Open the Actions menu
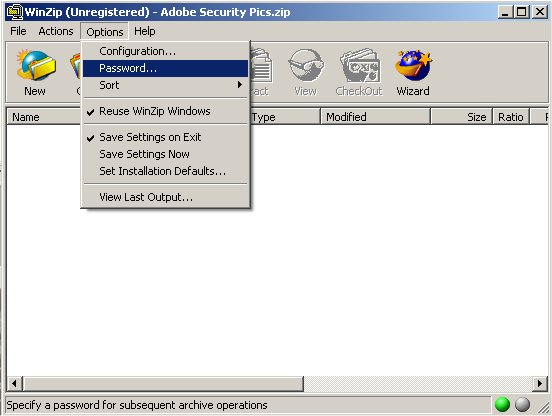This screenshot has width=552, height=416. point(56,31)
